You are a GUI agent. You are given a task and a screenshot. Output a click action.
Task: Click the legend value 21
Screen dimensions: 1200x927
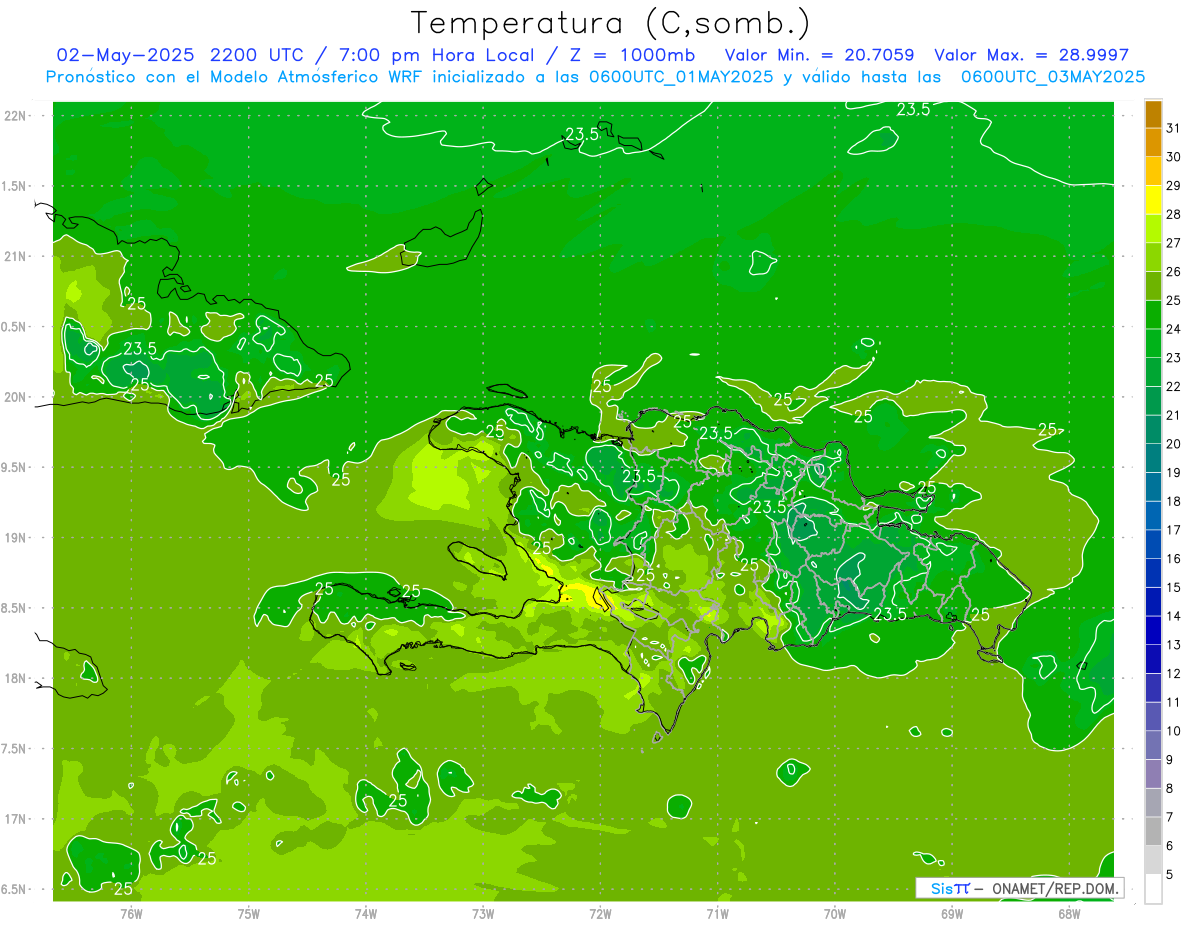click(1174, 415)
